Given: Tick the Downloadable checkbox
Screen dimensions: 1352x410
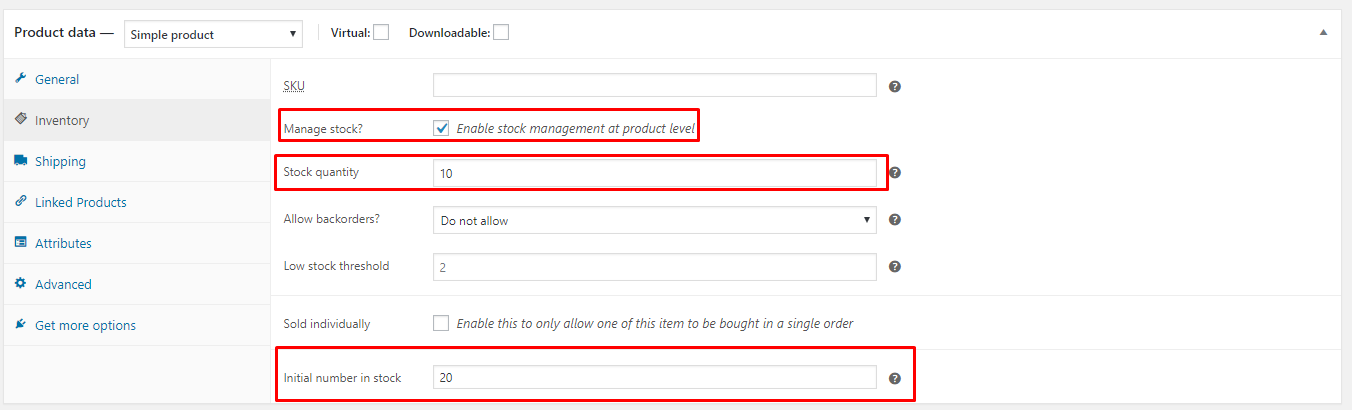Looking at the screenshot, I should [x=501, y=33].
